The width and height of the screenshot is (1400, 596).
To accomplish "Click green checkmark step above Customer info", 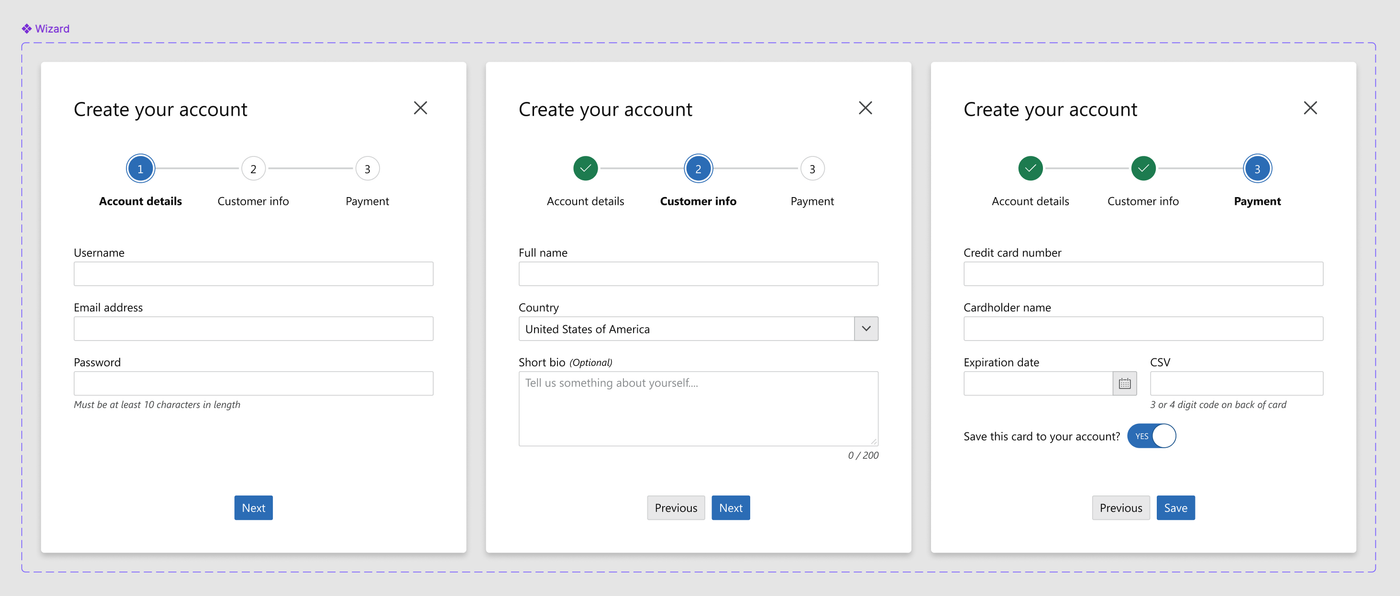I will point(1143,169).
